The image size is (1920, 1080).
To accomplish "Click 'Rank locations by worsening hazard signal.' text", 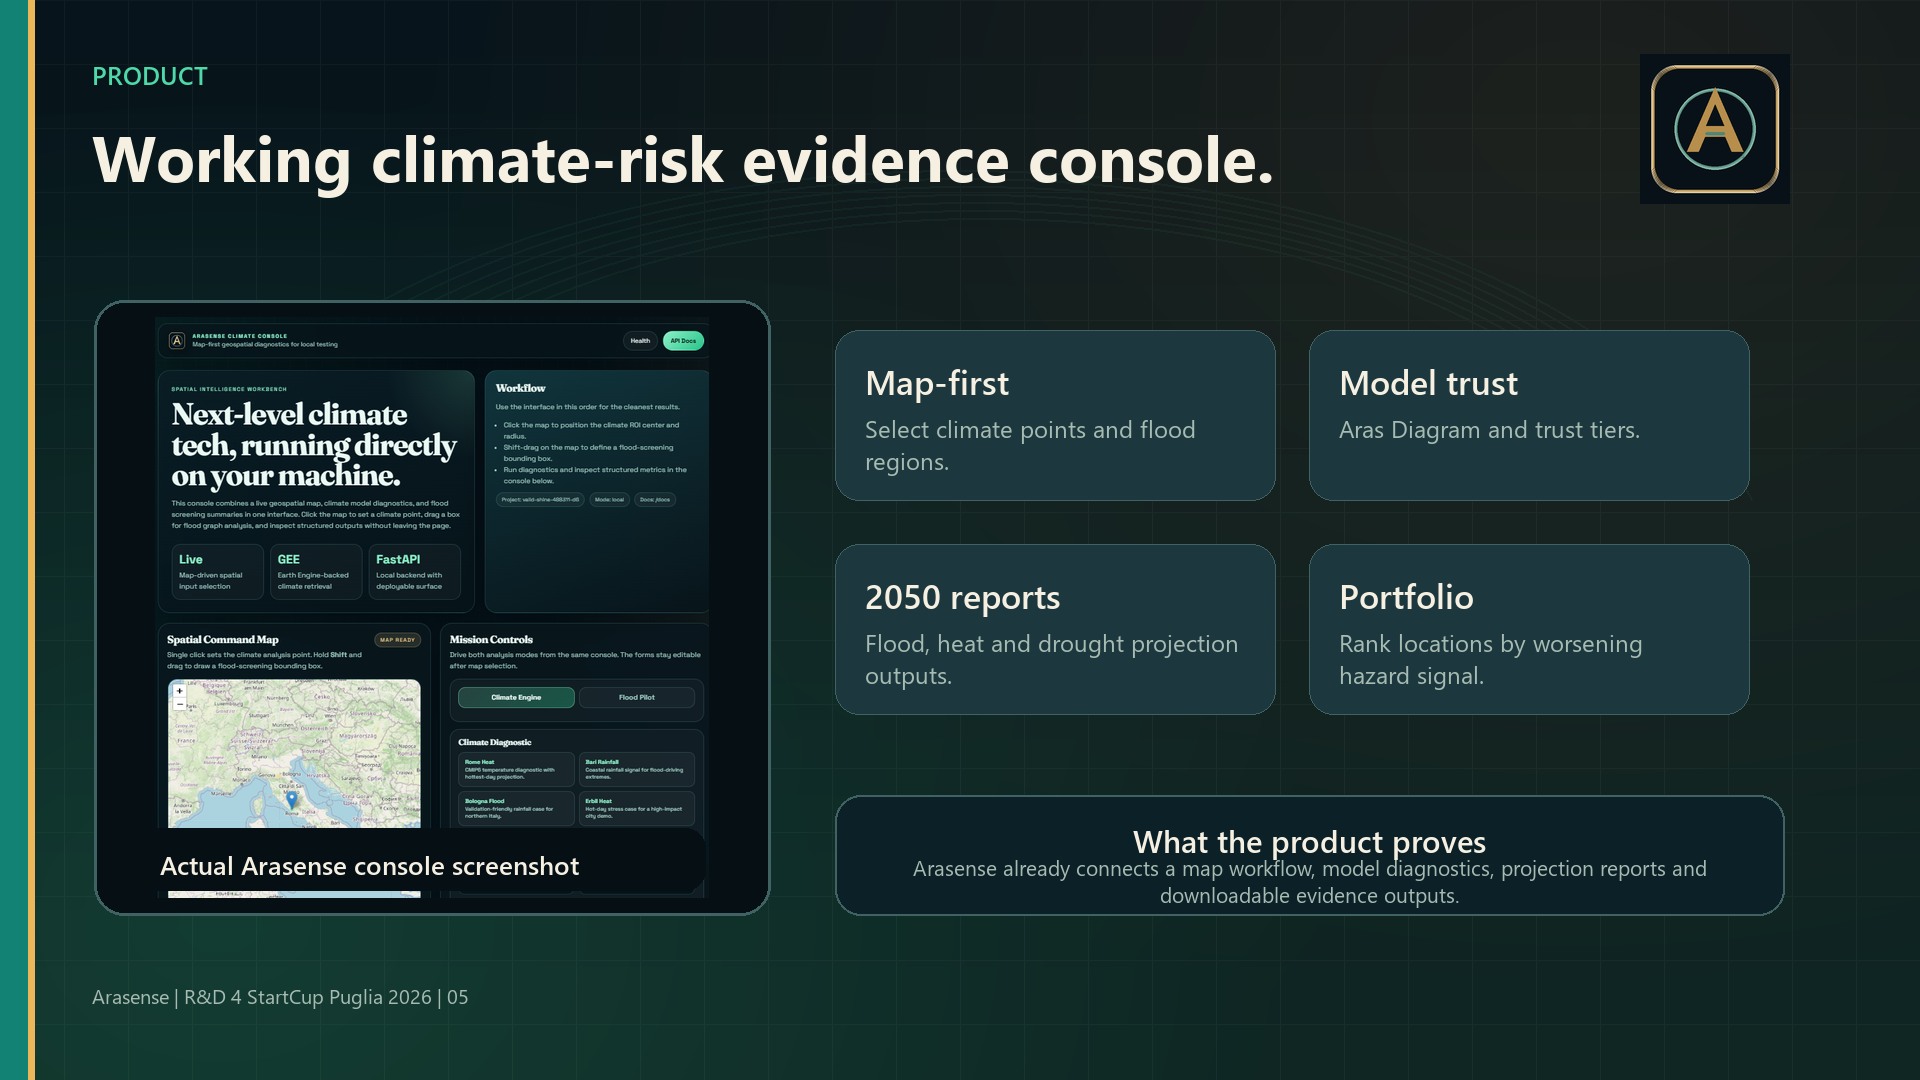I will [x=1491, y=660].
